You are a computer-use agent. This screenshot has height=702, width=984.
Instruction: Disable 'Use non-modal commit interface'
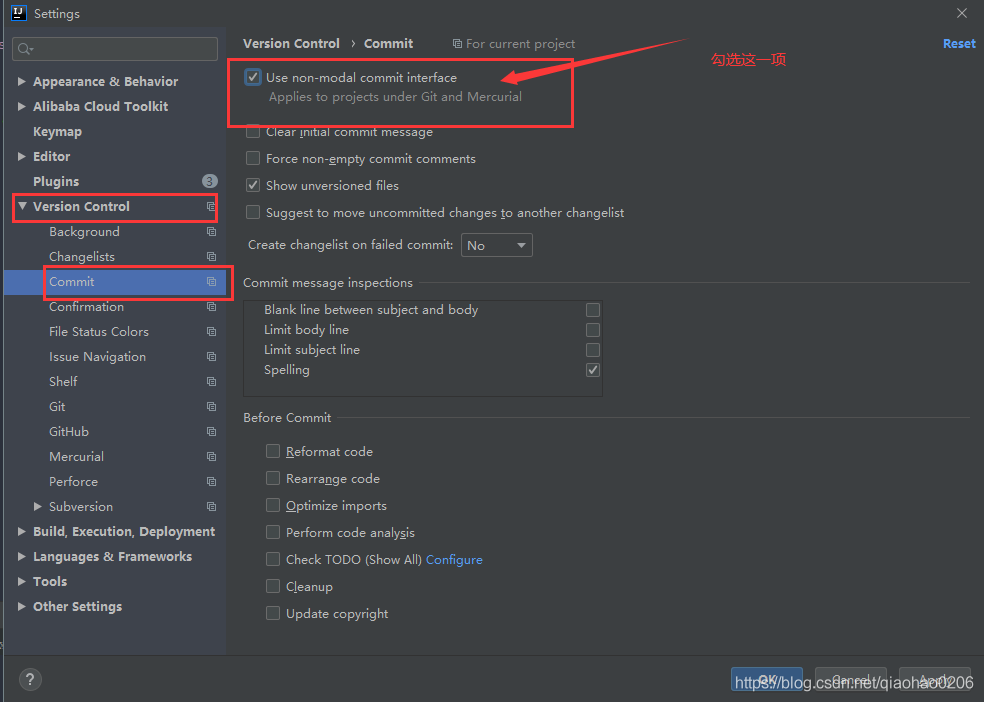pos(252,76)
